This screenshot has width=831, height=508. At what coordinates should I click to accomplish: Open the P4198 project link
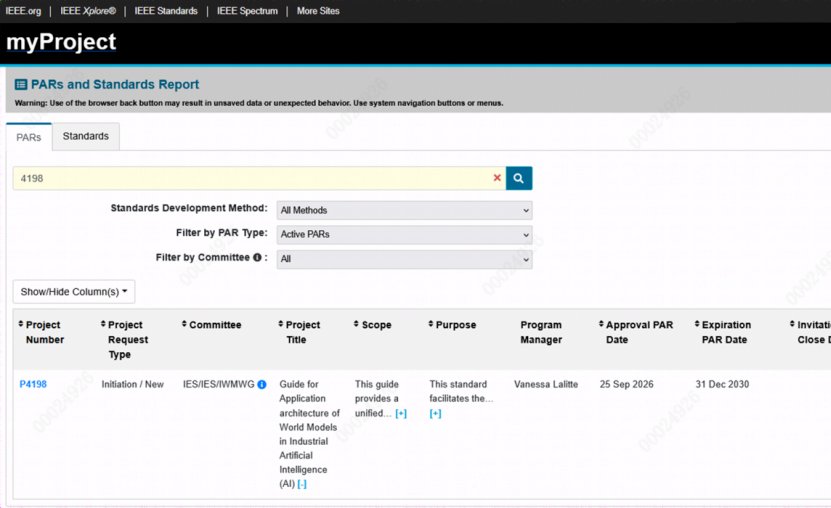[33, 384]
